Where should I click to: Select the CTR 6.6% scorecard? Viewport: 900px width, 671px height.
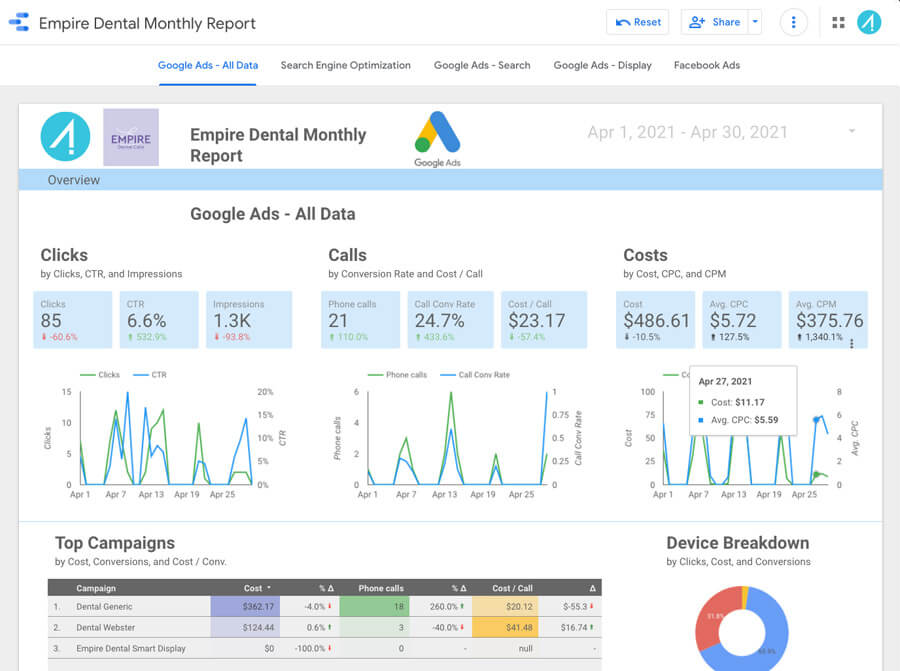tap(159, 320)
